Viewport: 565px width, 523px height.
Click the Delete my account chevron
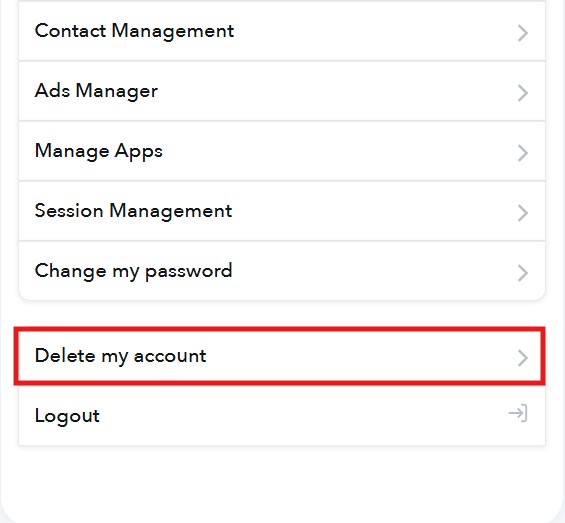522,358
